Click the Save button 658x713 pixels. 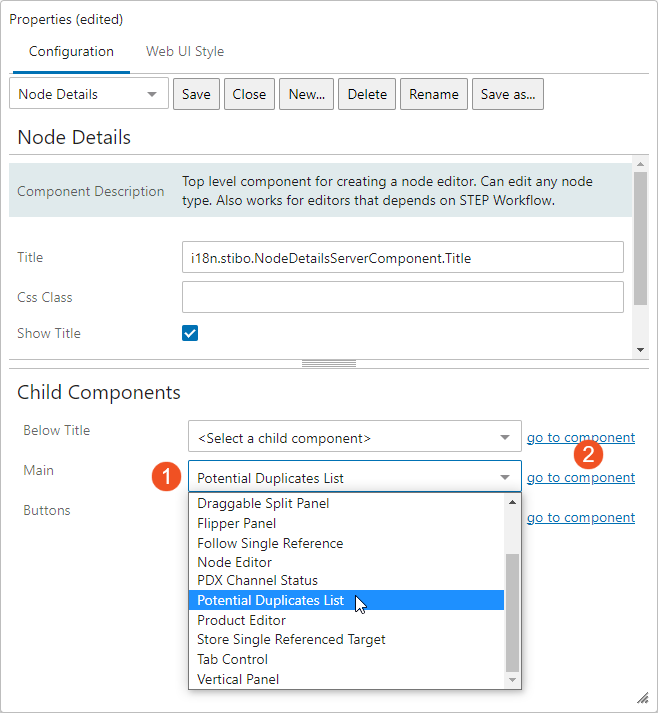tap(196, 94)
